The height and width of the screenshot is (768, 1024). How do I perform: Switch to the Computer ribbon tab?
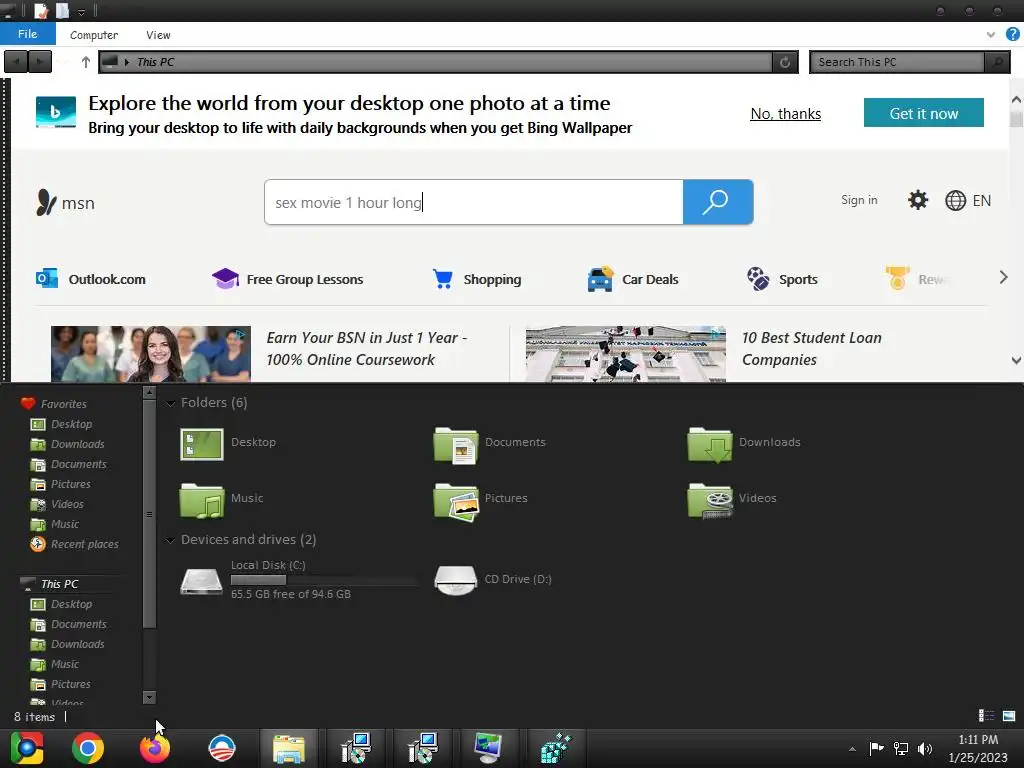(x=93, y=35)
